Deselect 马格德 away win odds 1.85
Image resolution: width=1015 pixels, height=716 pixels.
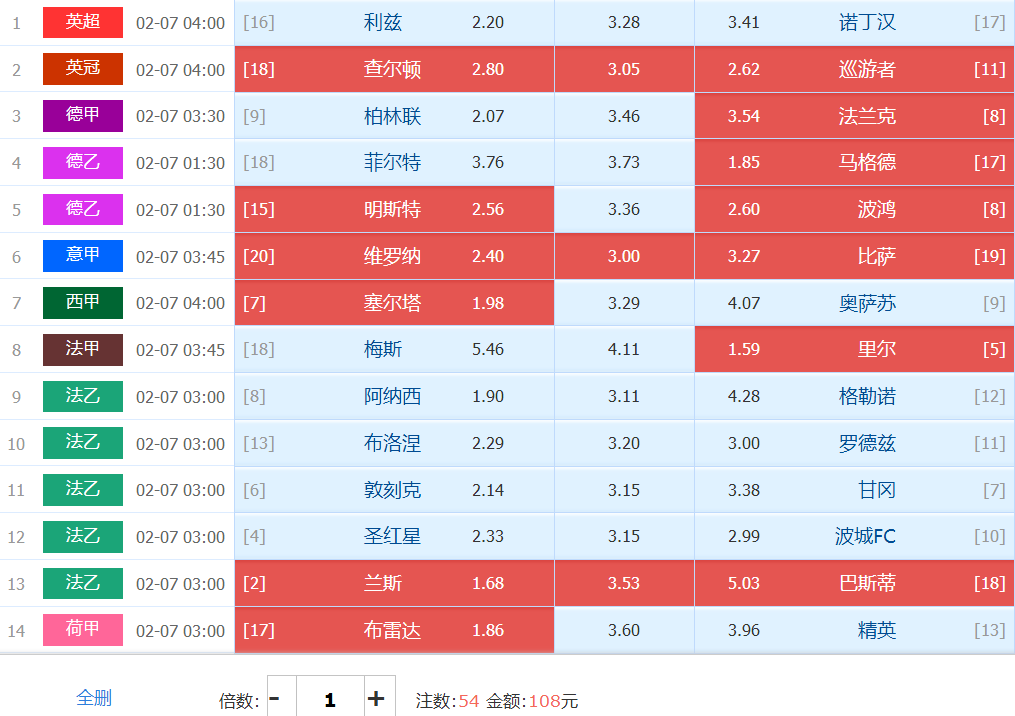[x=854, y=162]
